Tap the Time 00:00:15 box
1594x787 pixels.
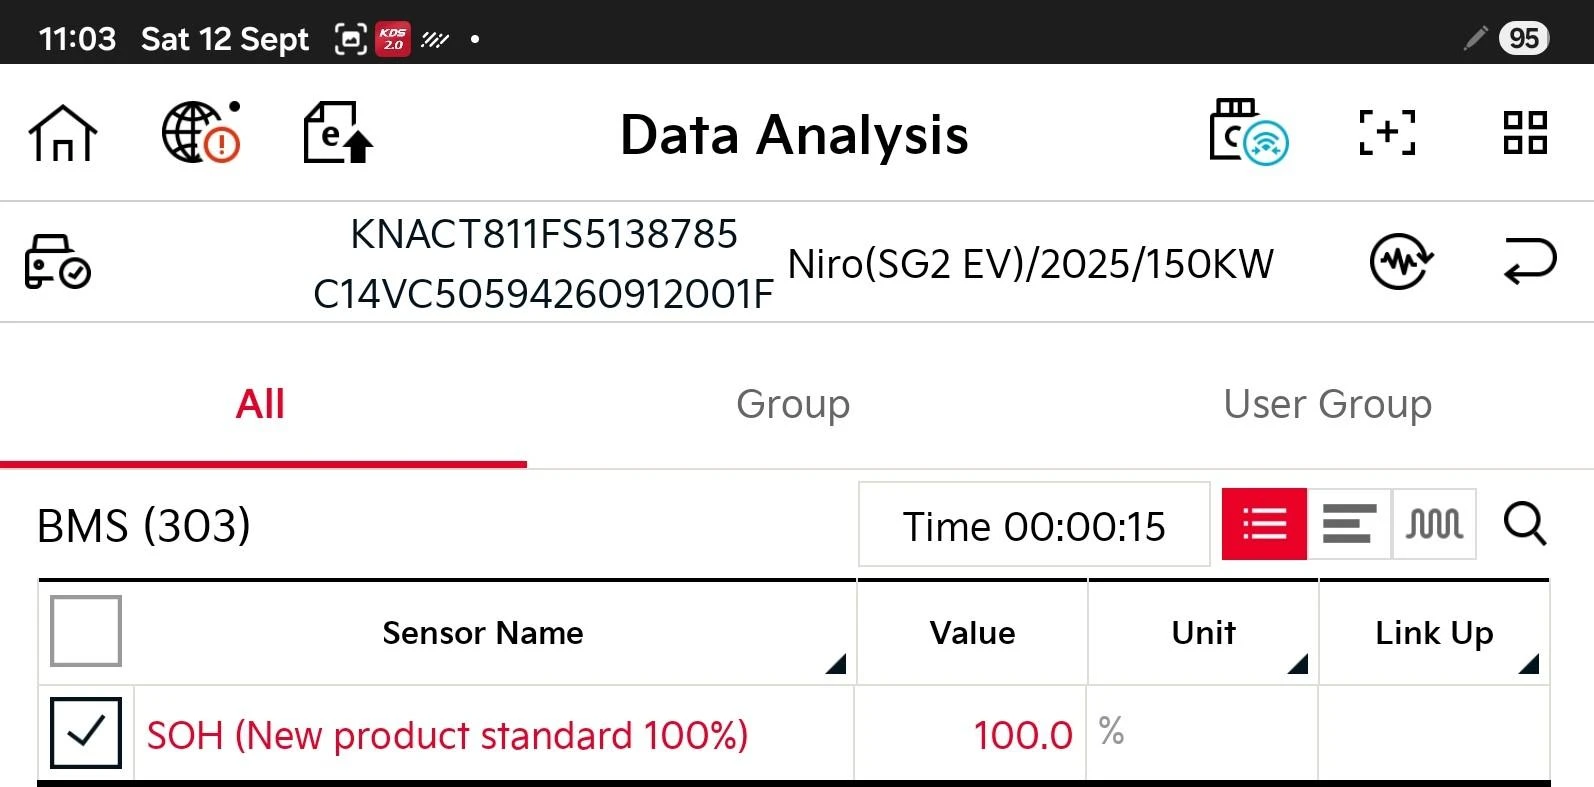click(1034, 525)
